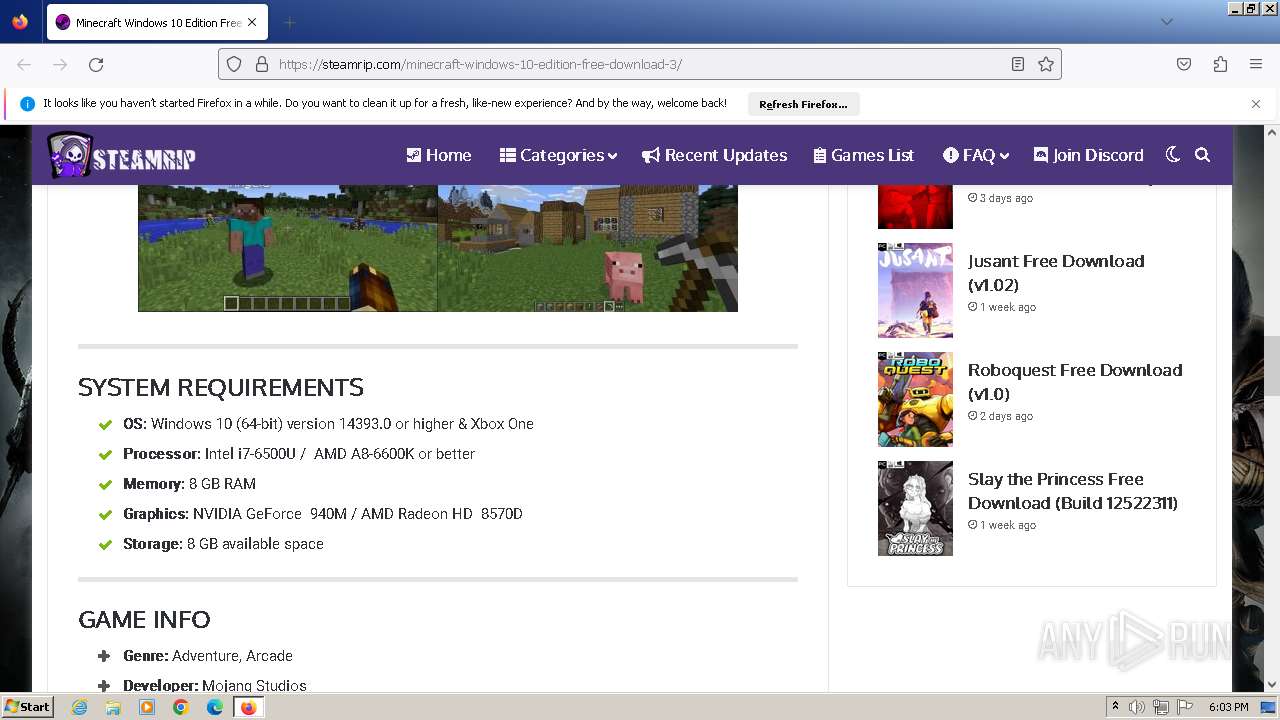Click the Firefox back arrow button

click(x=24, y=64)
